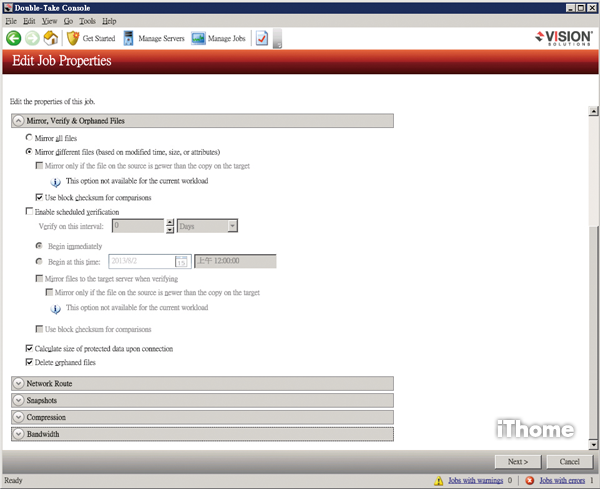The image size is (600, 489).
Task: Toggle Enable scheduled verification checkbox
Action: [x=28, y=212]
